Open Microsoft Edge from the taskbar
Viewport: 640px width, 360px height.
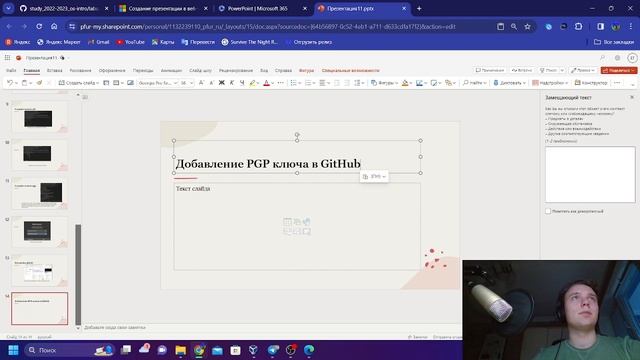(309, 350)
